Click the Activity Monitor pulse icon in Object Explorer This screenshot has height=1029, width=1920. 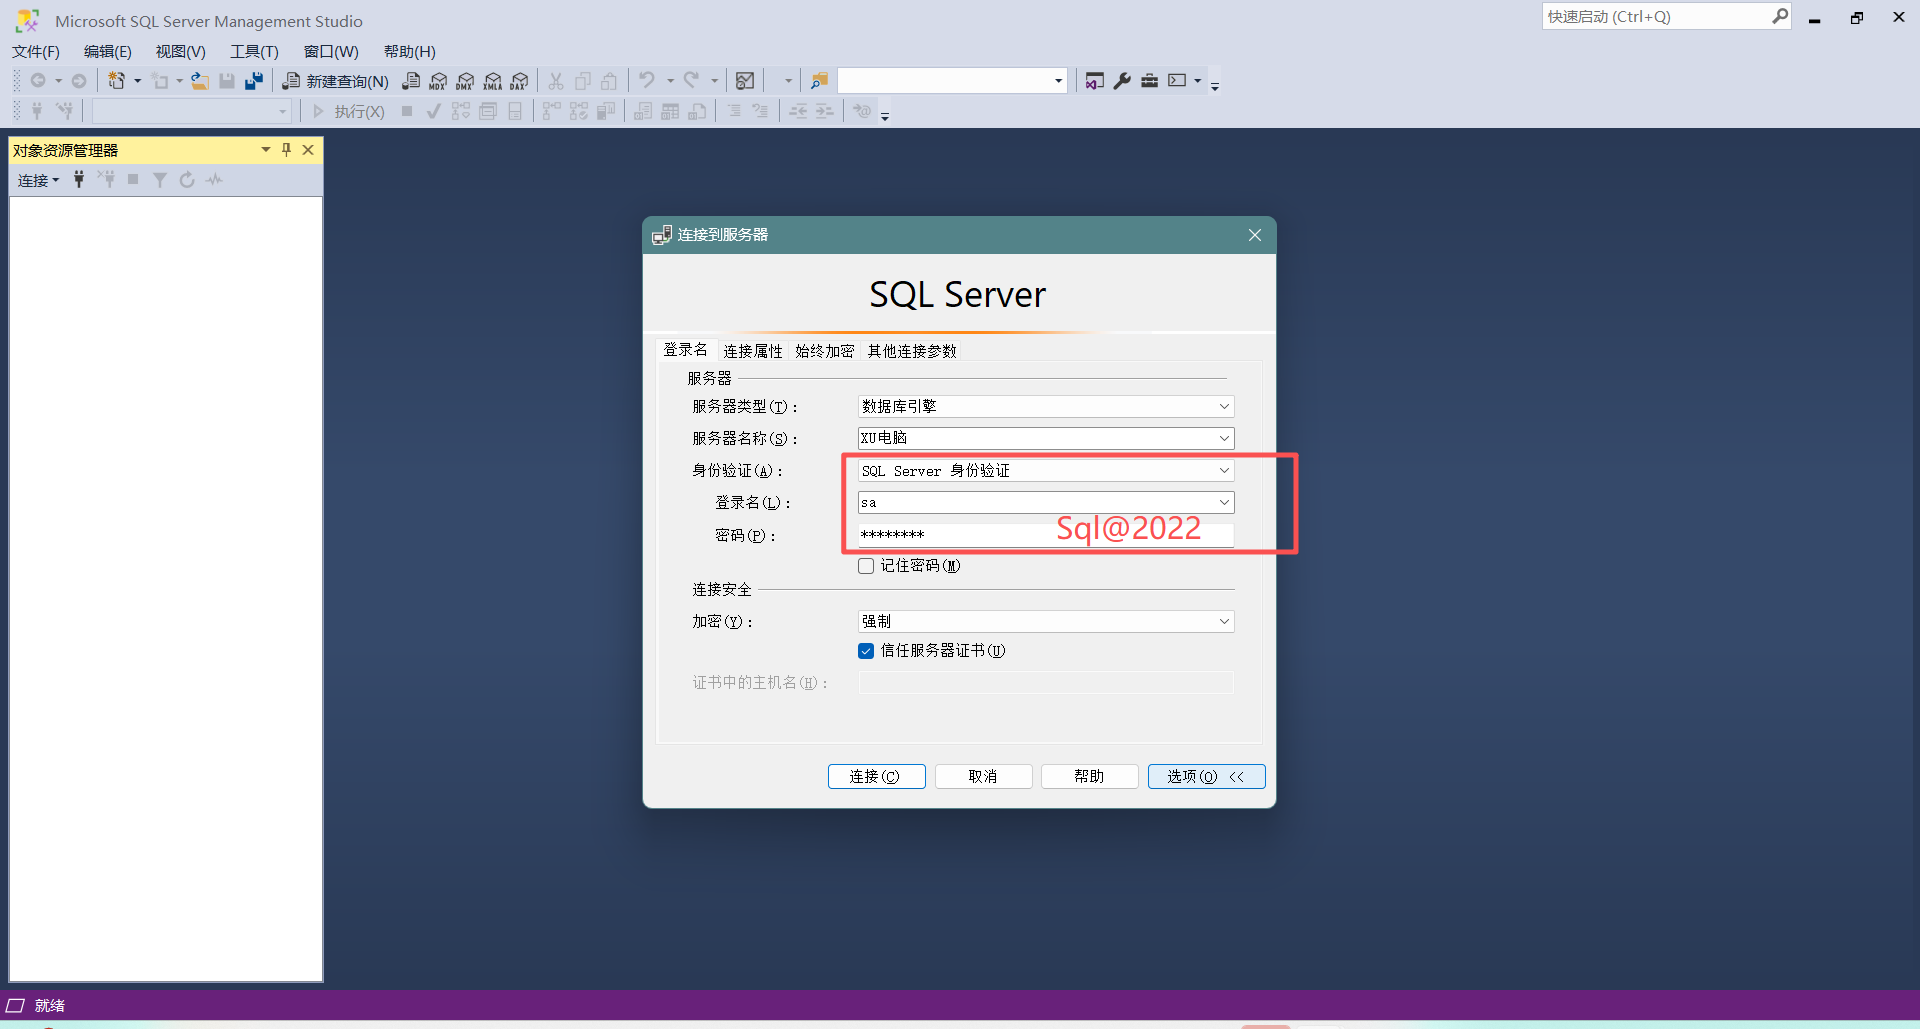(214, 180)
